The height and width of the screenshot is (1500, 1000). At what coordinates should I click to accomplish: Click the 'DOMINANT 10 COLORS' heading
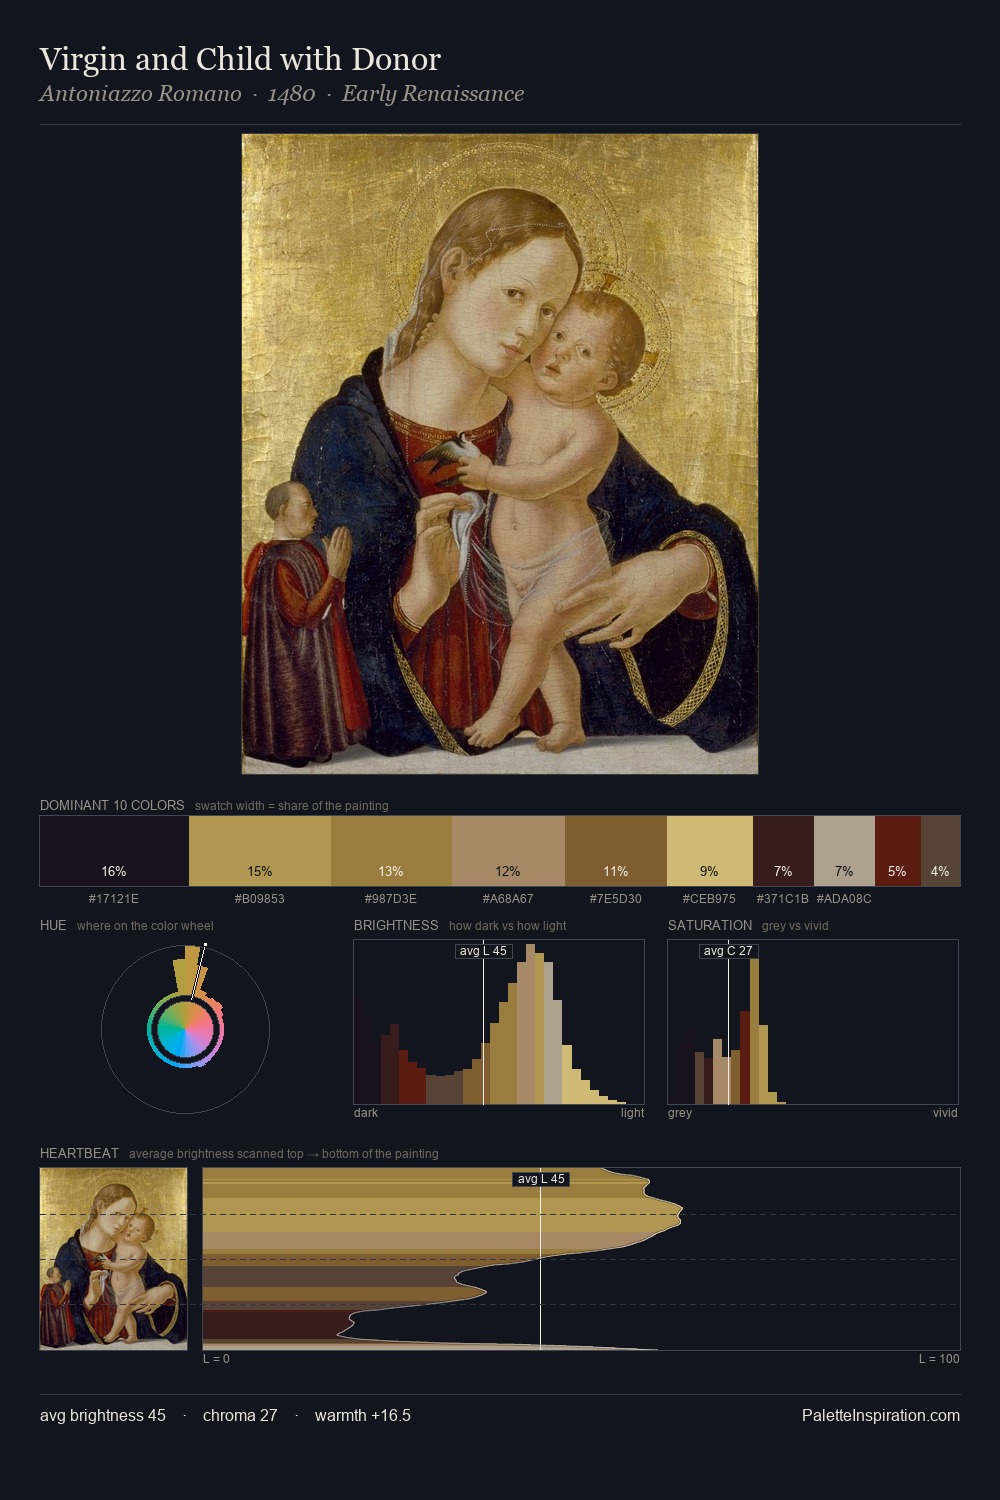(112, 805)
